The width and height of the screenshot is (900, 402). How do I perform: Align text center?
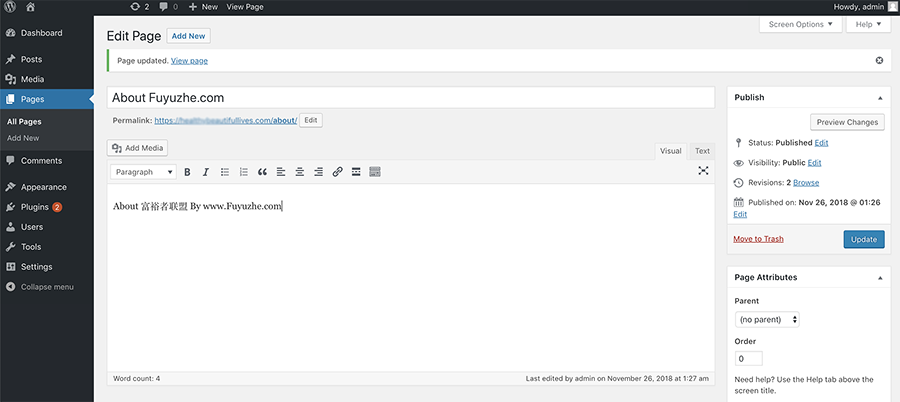click(x=300, y=172)
